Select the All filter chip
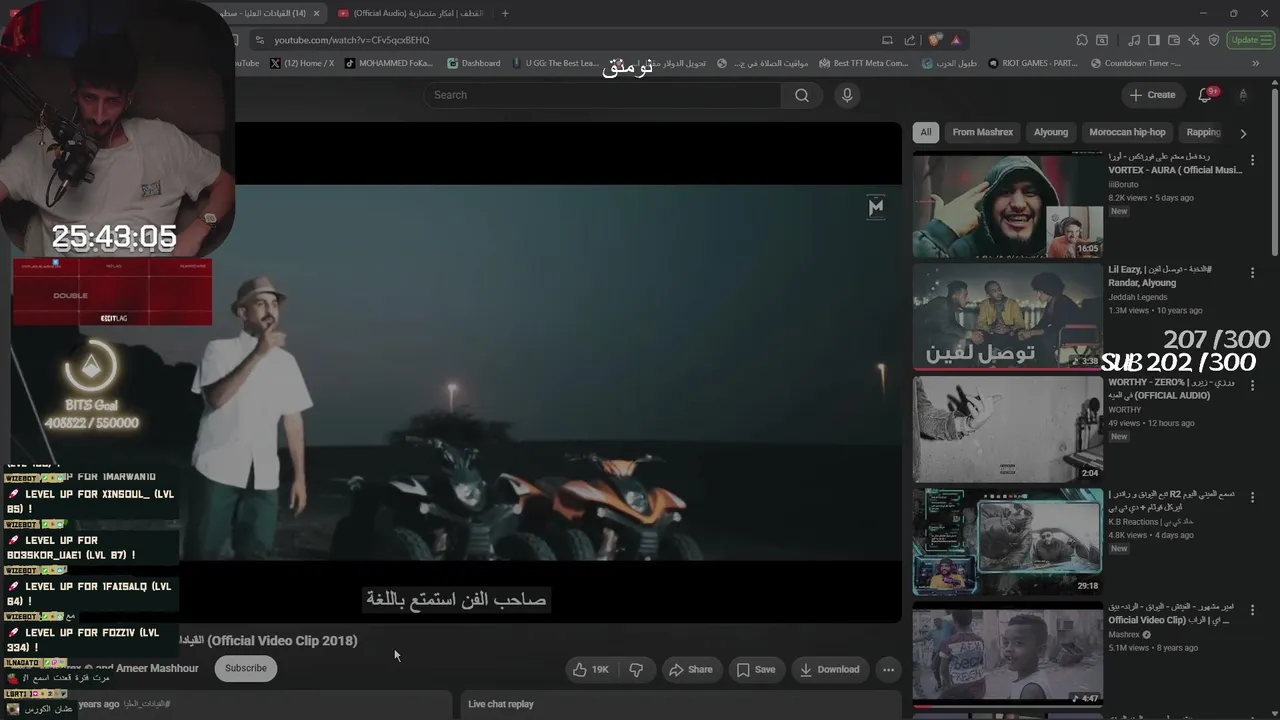This screenshot has width=1280, height=720. (926, 132)
